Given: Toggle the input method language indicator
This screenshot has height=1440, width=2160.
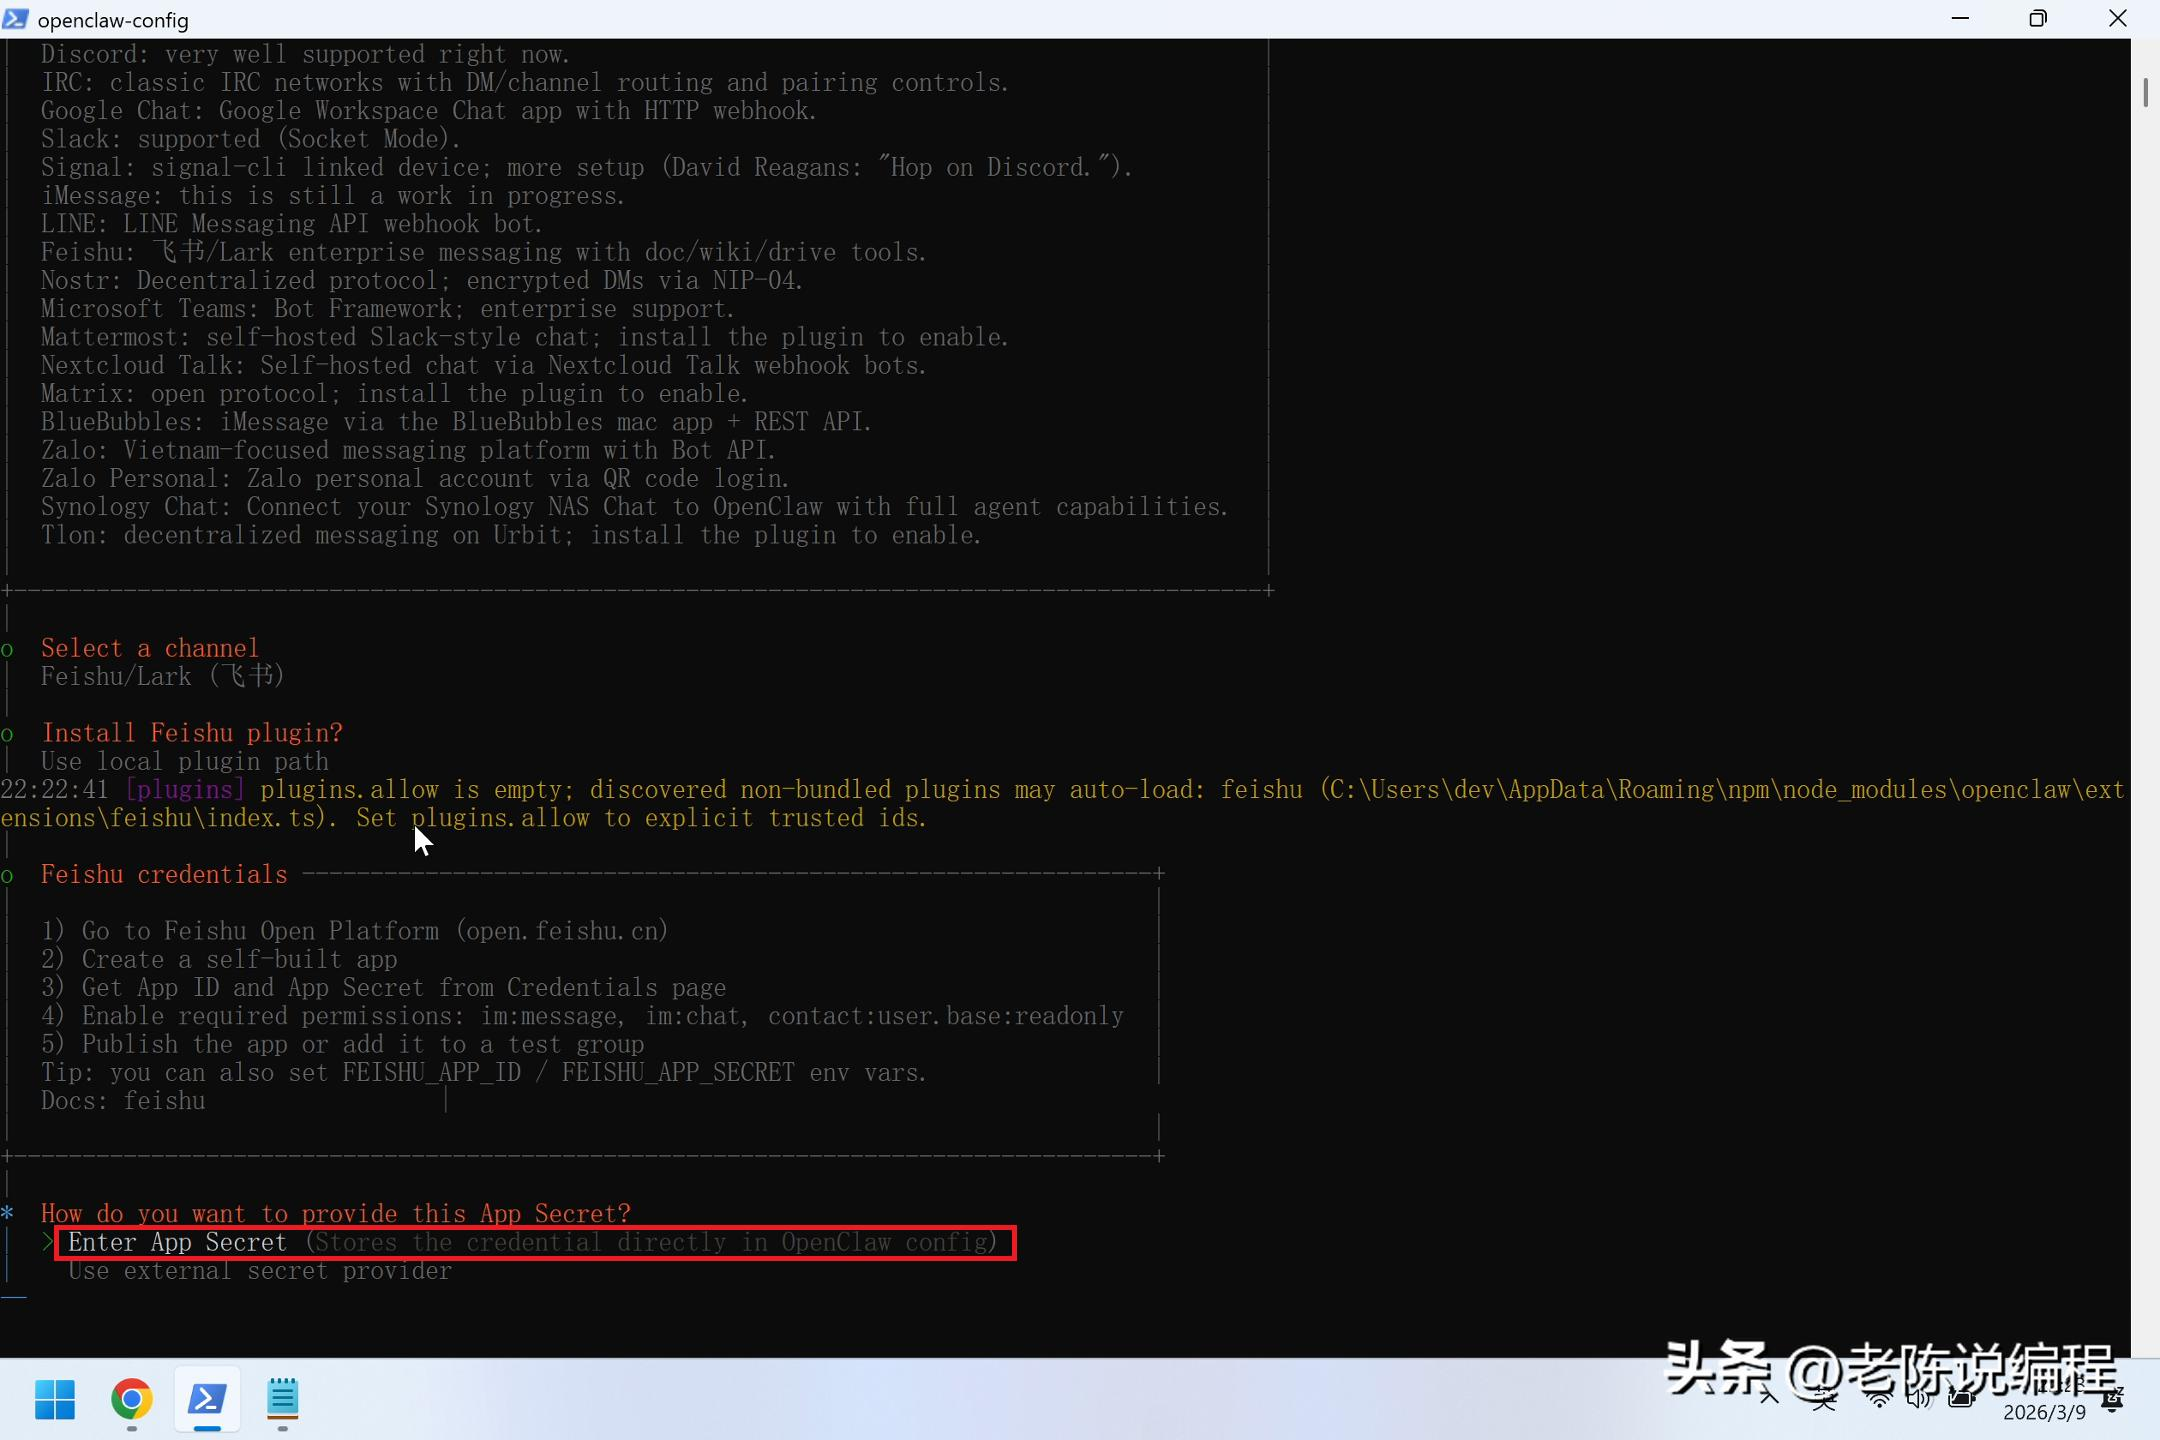Looking at the screenshot, I should pyautogui.click(x=1824, y=1399).
